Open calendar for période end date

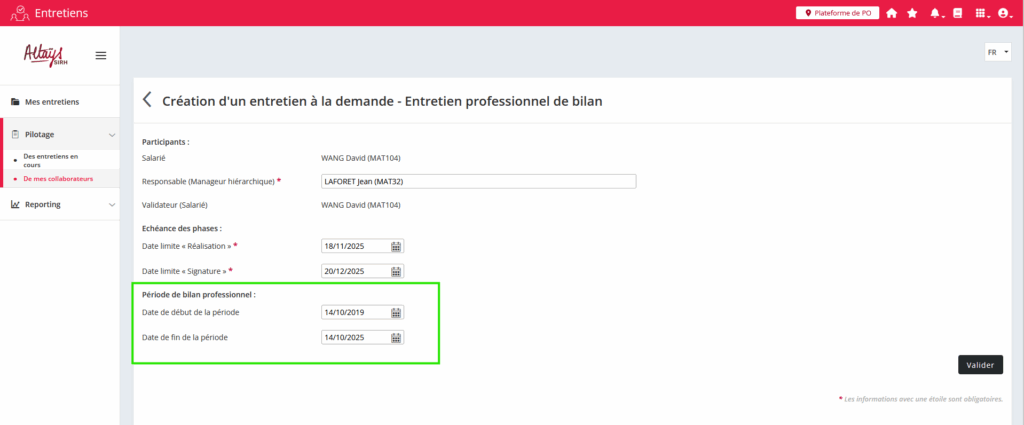[x=396, y=338]
